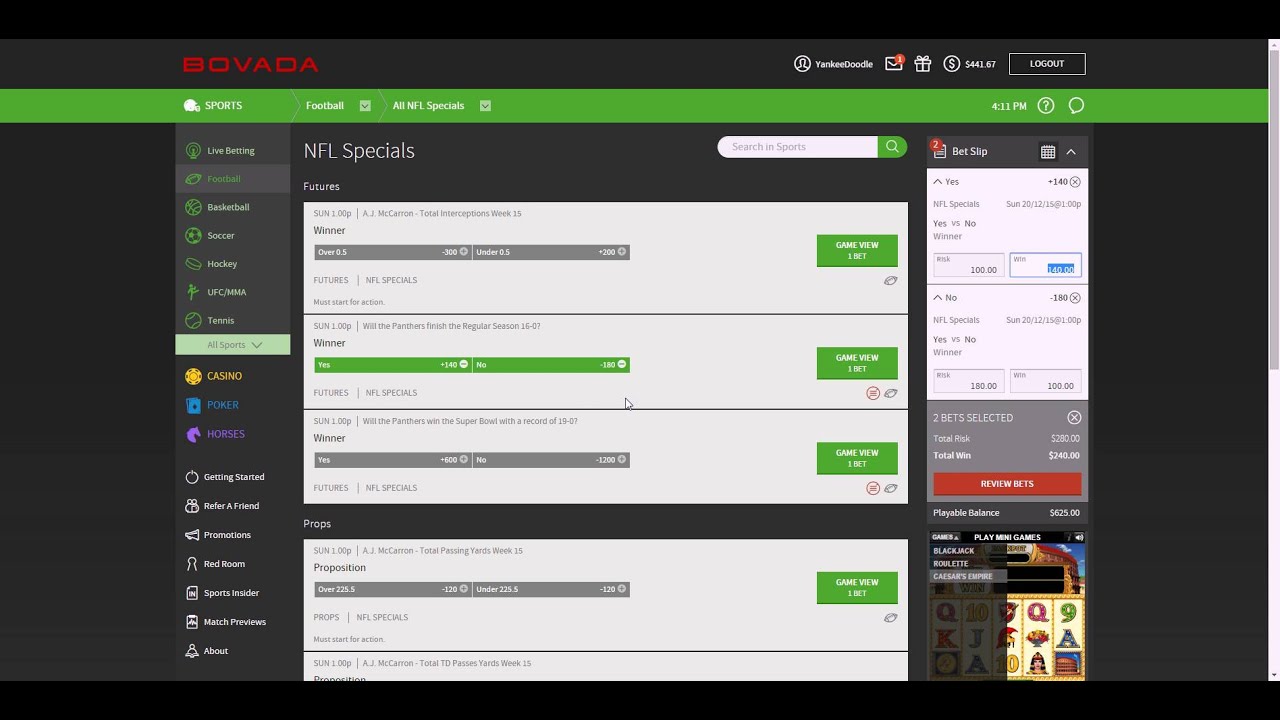
Task: Click the Soccer ball sidebar icon
Action: (193, 236)
